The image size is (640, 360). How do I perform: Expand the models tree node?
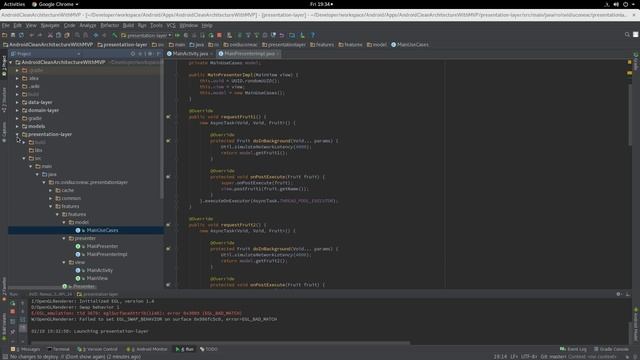pyautogui.click(x=17, y=126)
